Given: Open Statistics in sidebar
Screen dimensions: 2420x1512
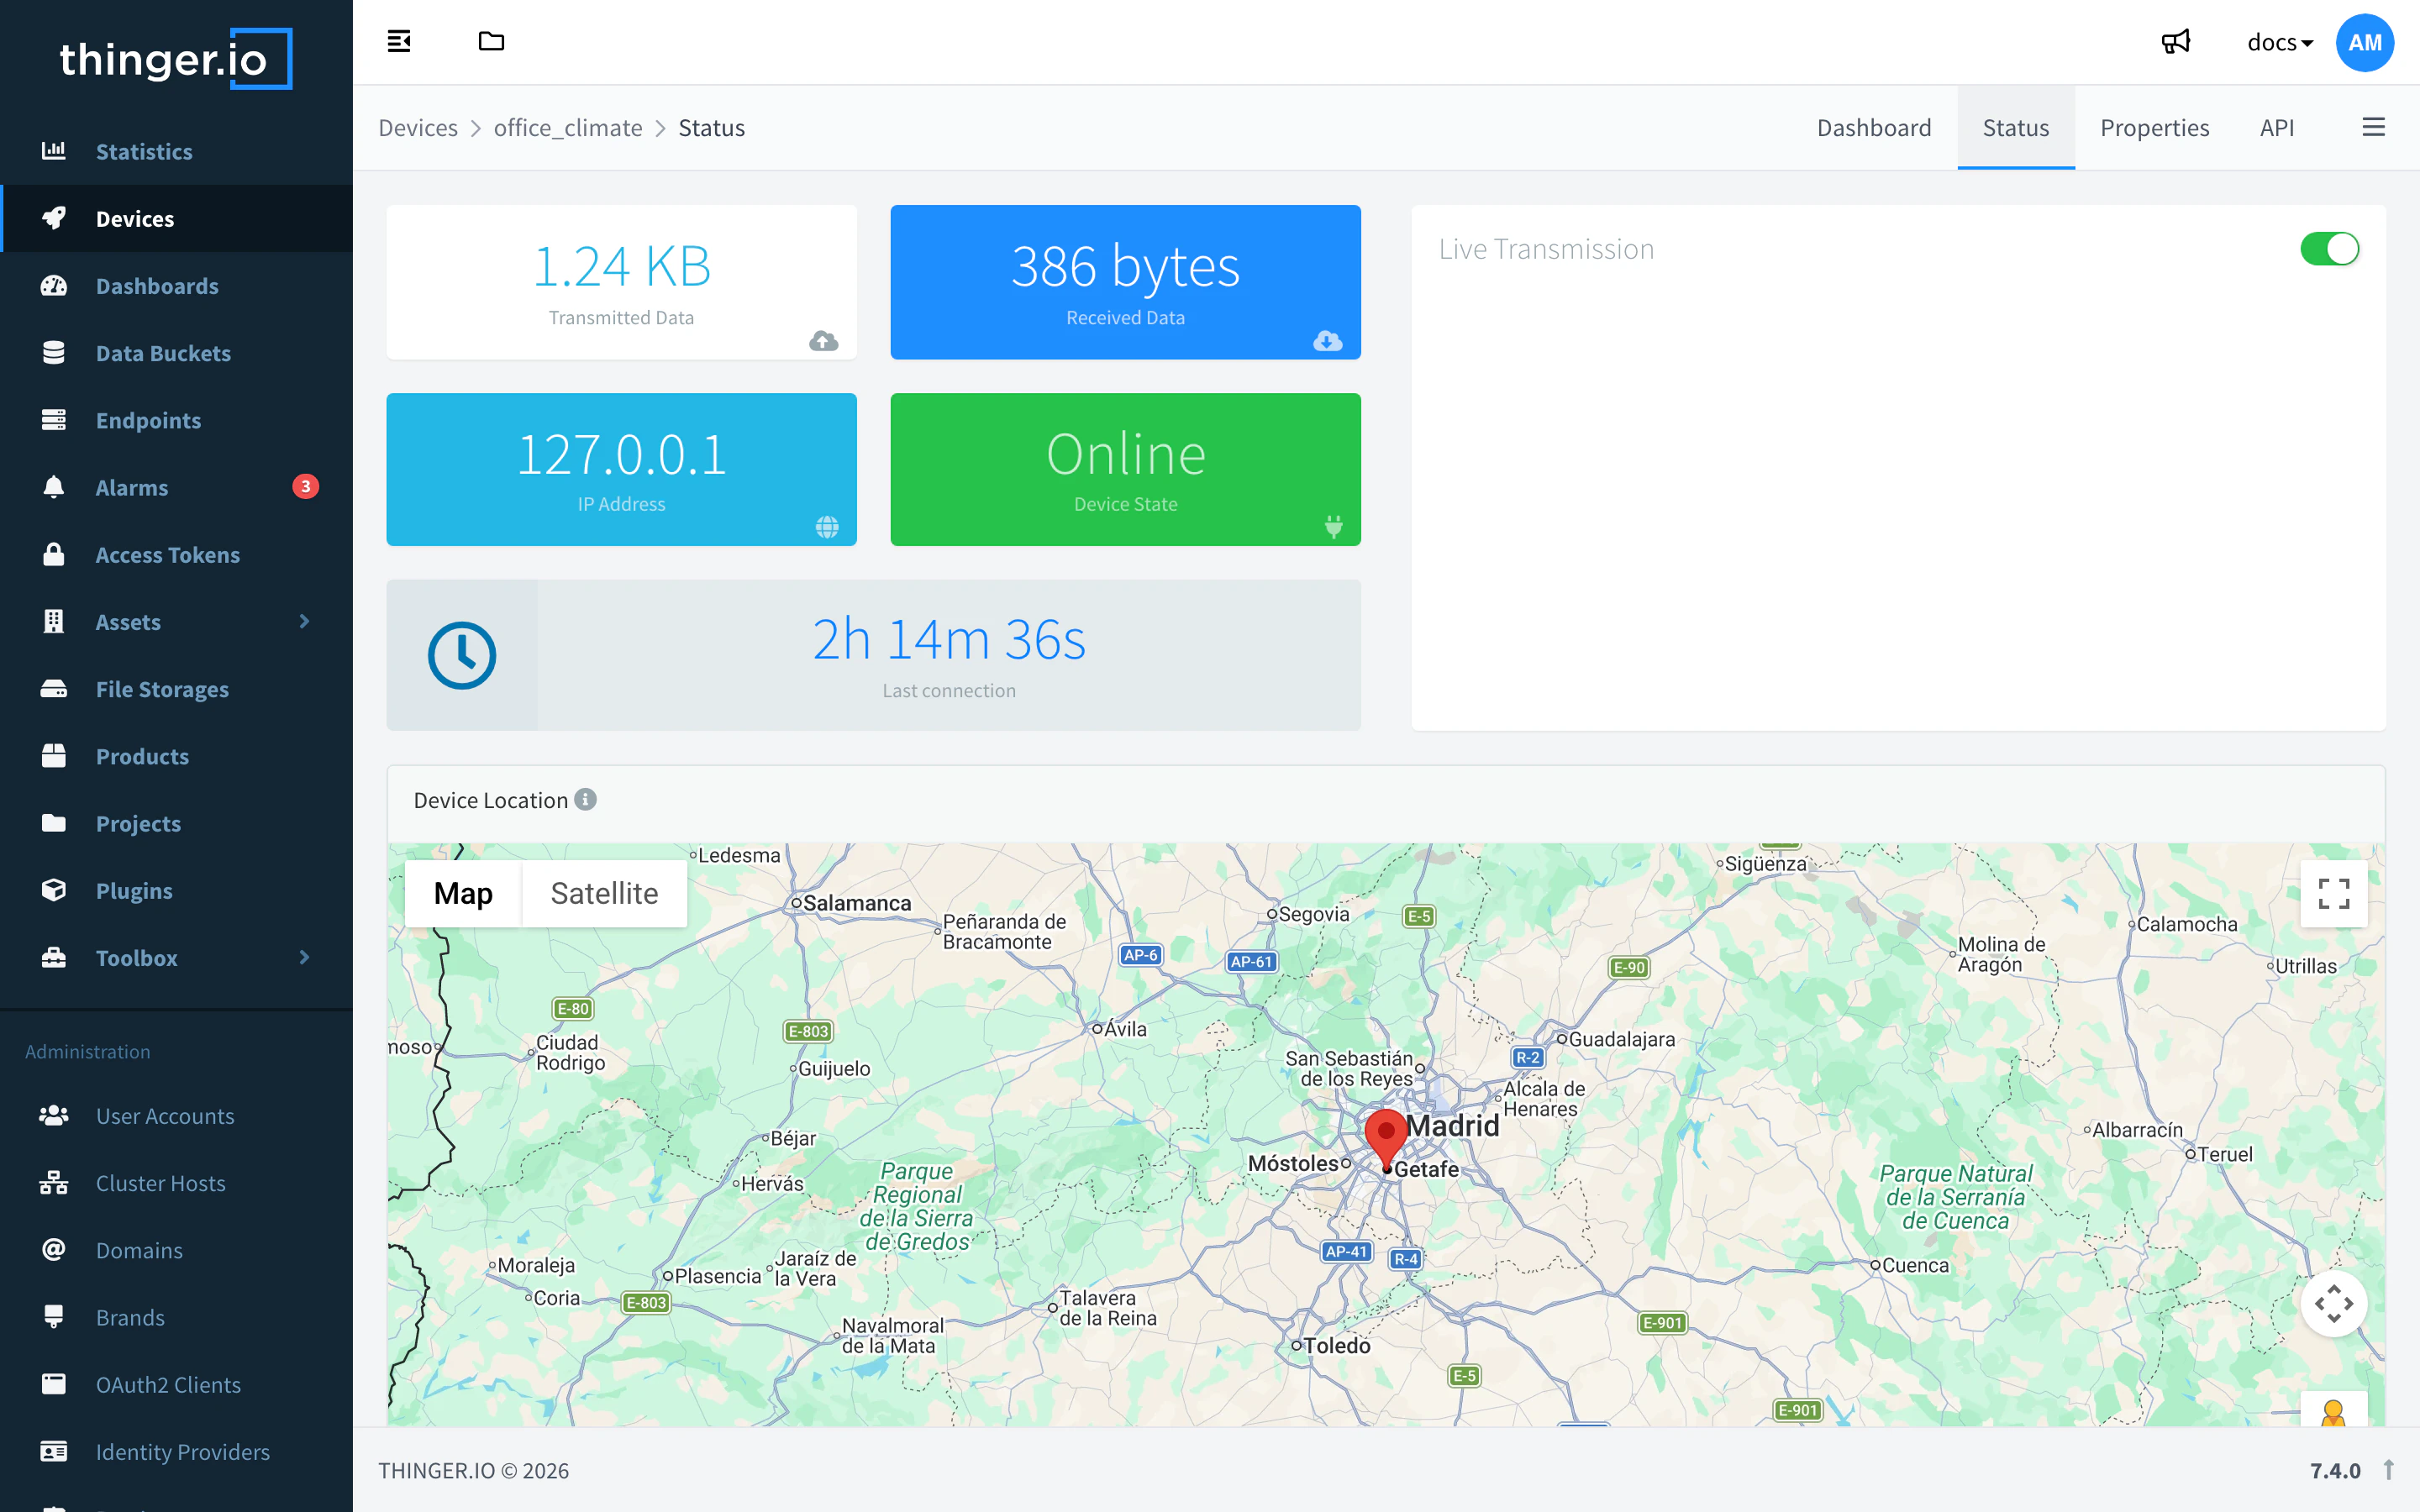Looking at the screenshot, I should (176, 151).
